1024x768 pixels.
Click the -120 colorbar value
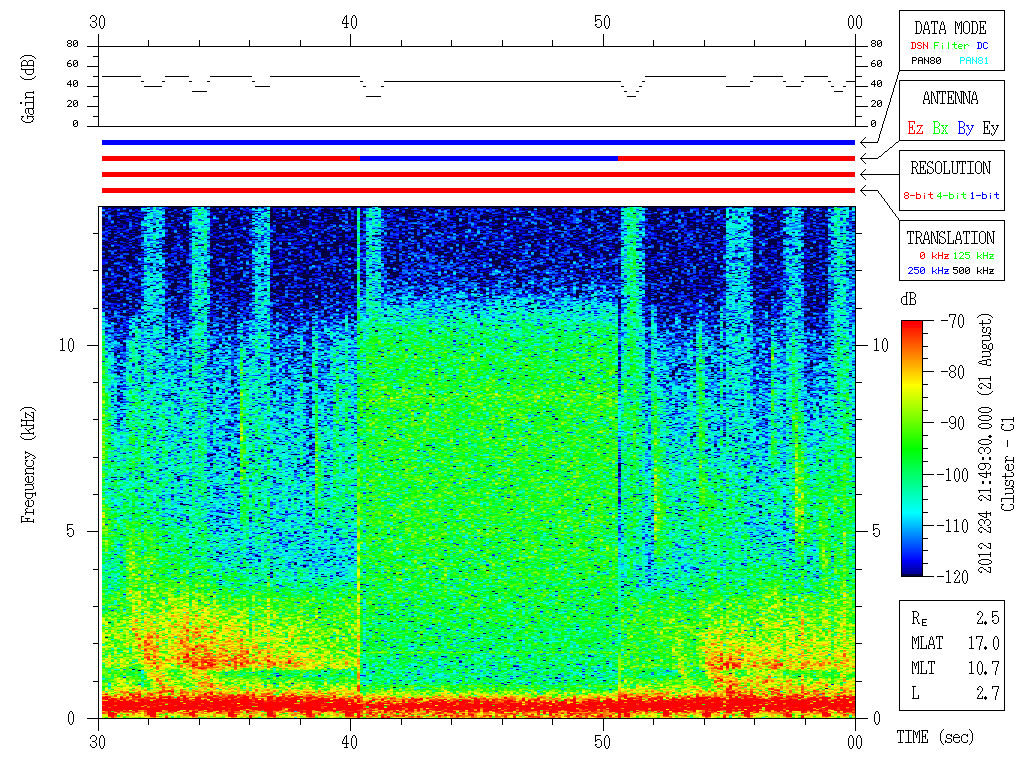[955, 576]
